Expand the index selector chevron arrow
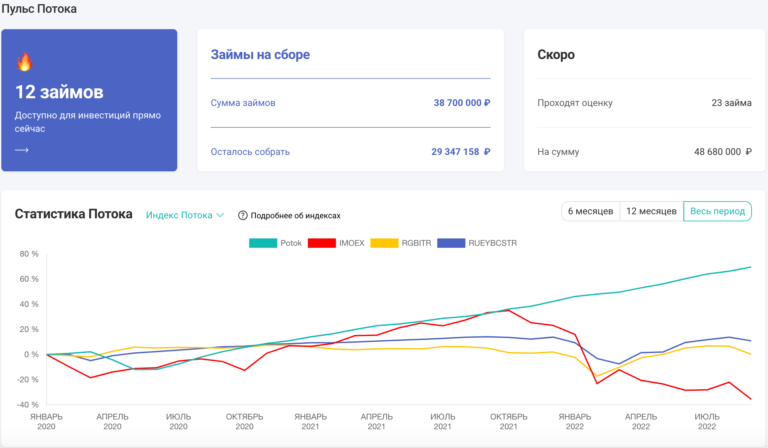 coord(220,215)
